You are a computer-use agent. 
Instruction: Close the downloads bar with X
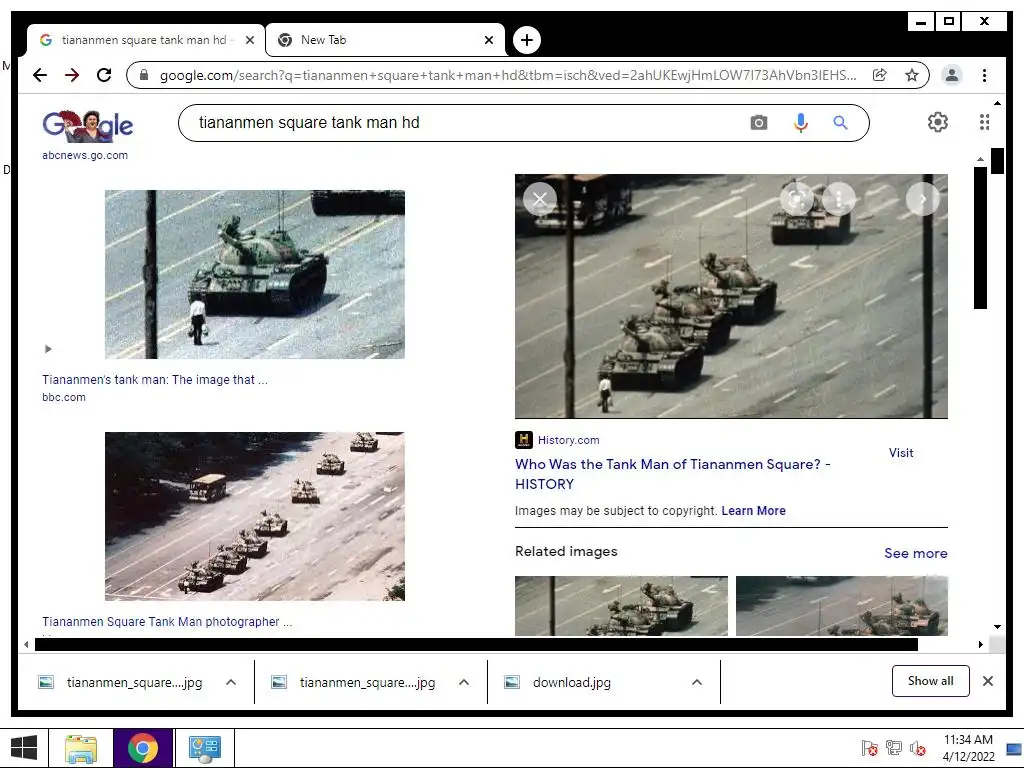[988, 681]
